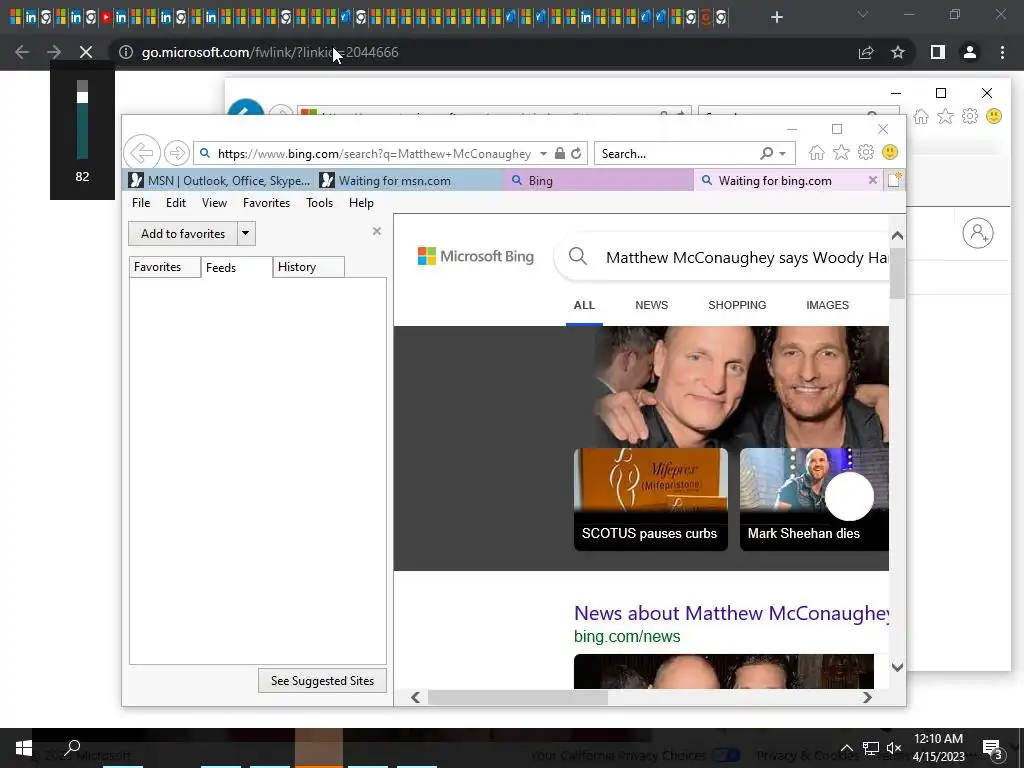Open Mark Sheehan dies news card

tap(814, 500)
